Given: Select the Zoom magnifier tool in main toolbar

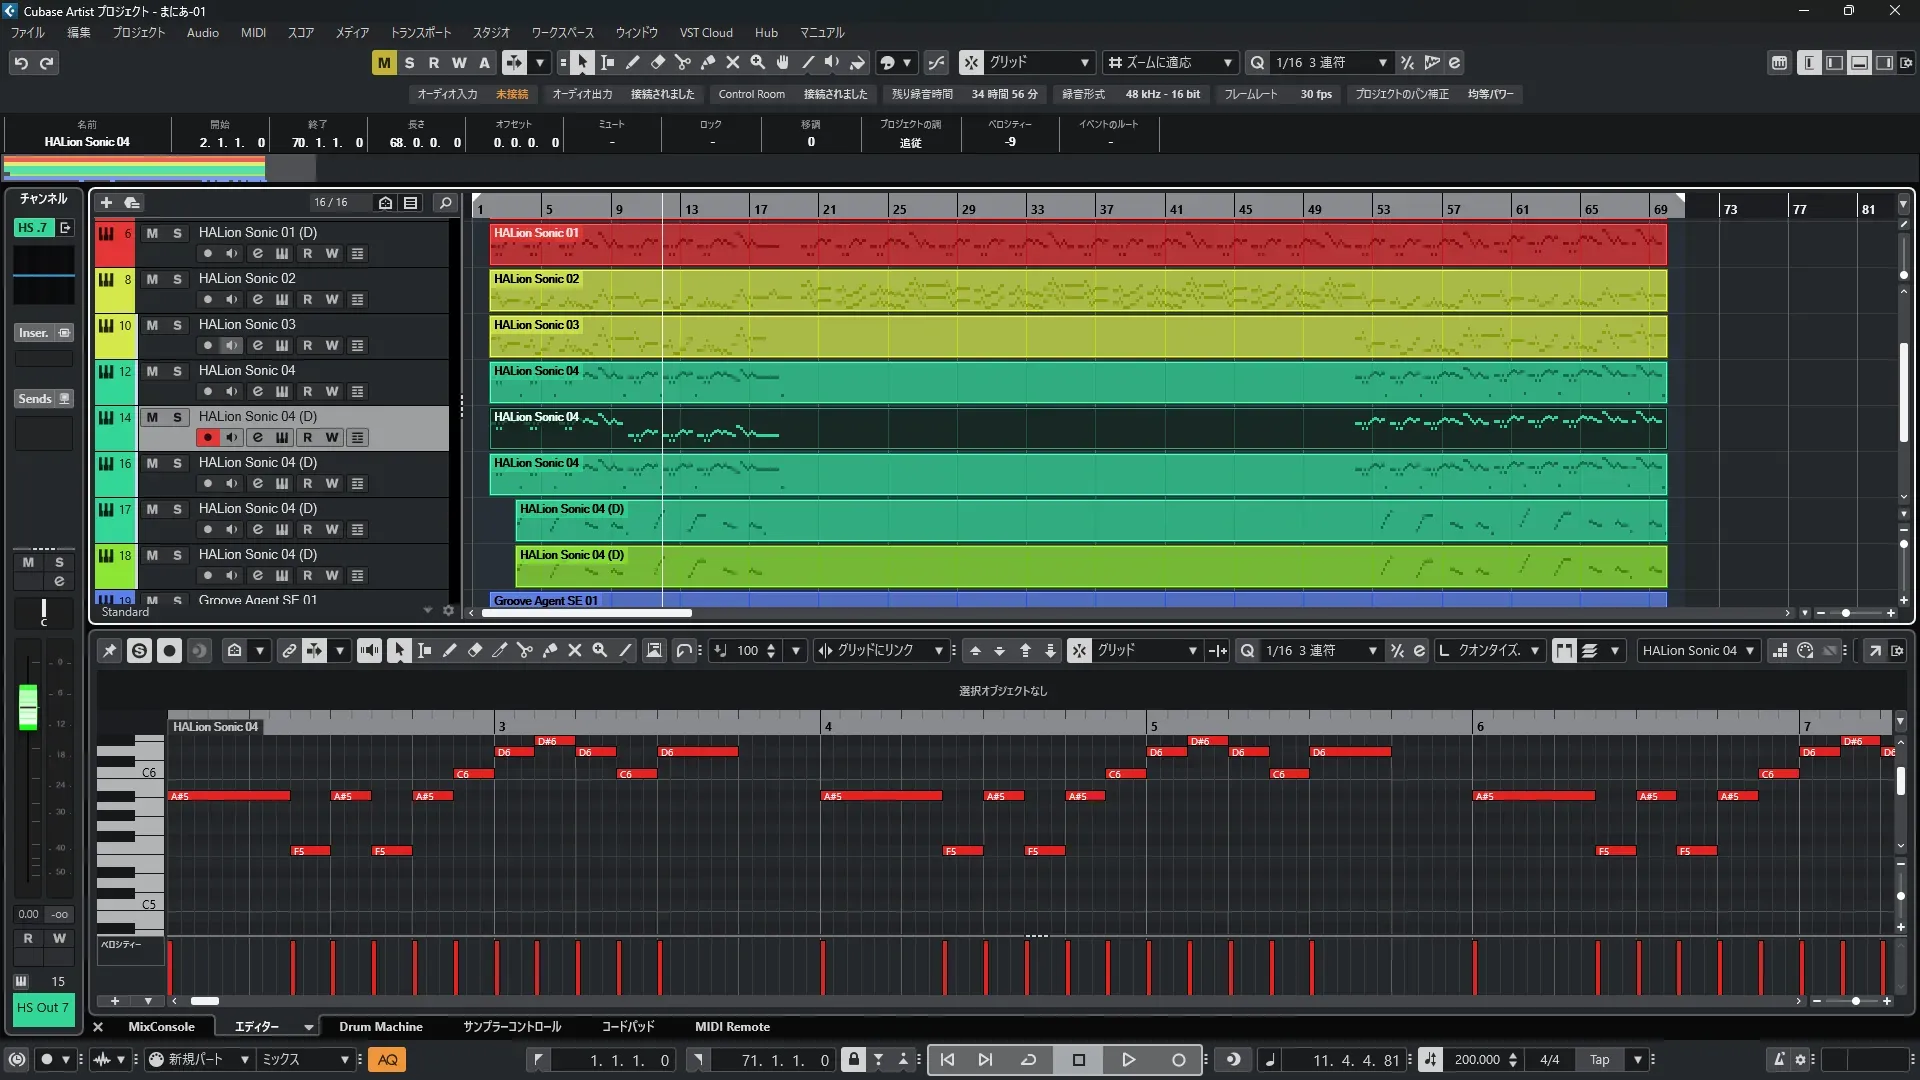Looking at the screenshot, I should (758, 63).
